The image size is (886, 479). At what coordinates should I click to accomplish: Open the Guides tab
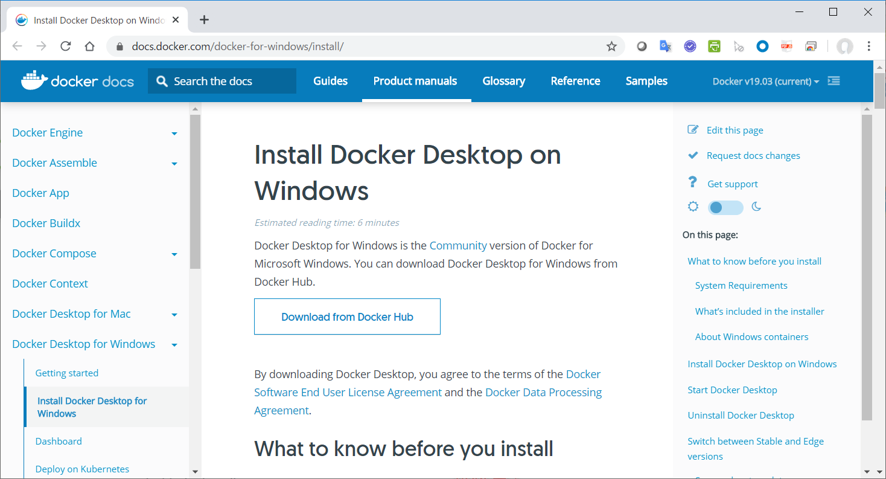[331, 81]
